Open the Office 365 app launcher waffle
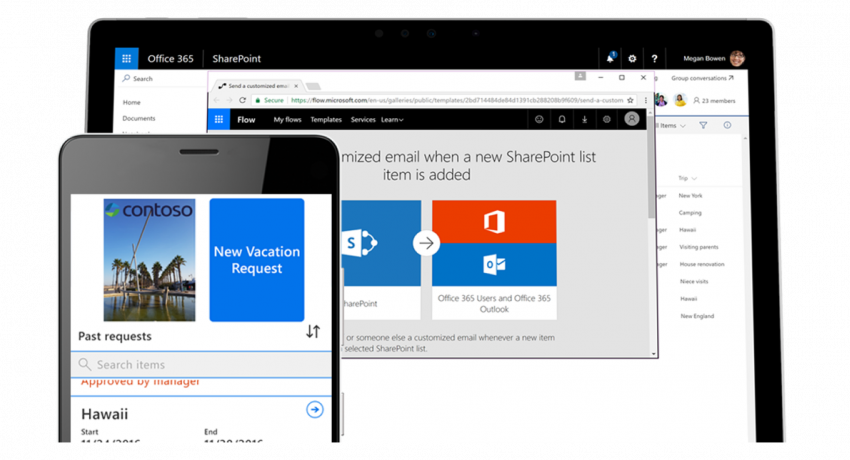 click(126, 59)
